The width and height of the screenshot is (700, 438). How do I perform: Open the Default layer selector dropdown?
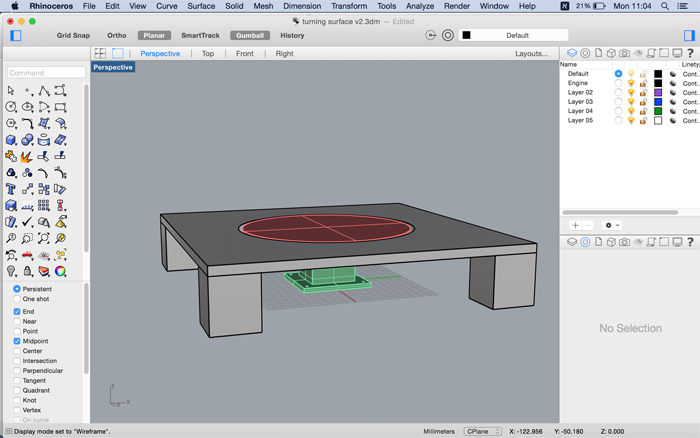[513, 35]
